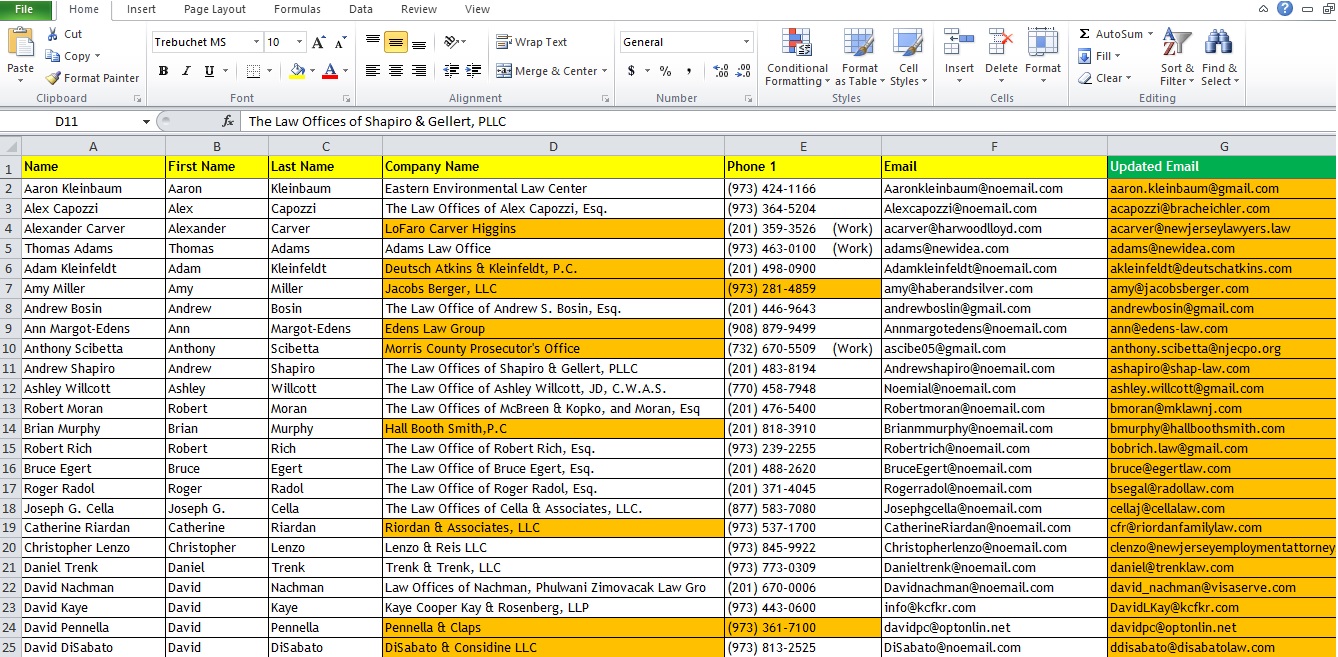The height and width of the screenshot is (657, 1338).
Task: Align text right in cell
Action: [419, 71]
